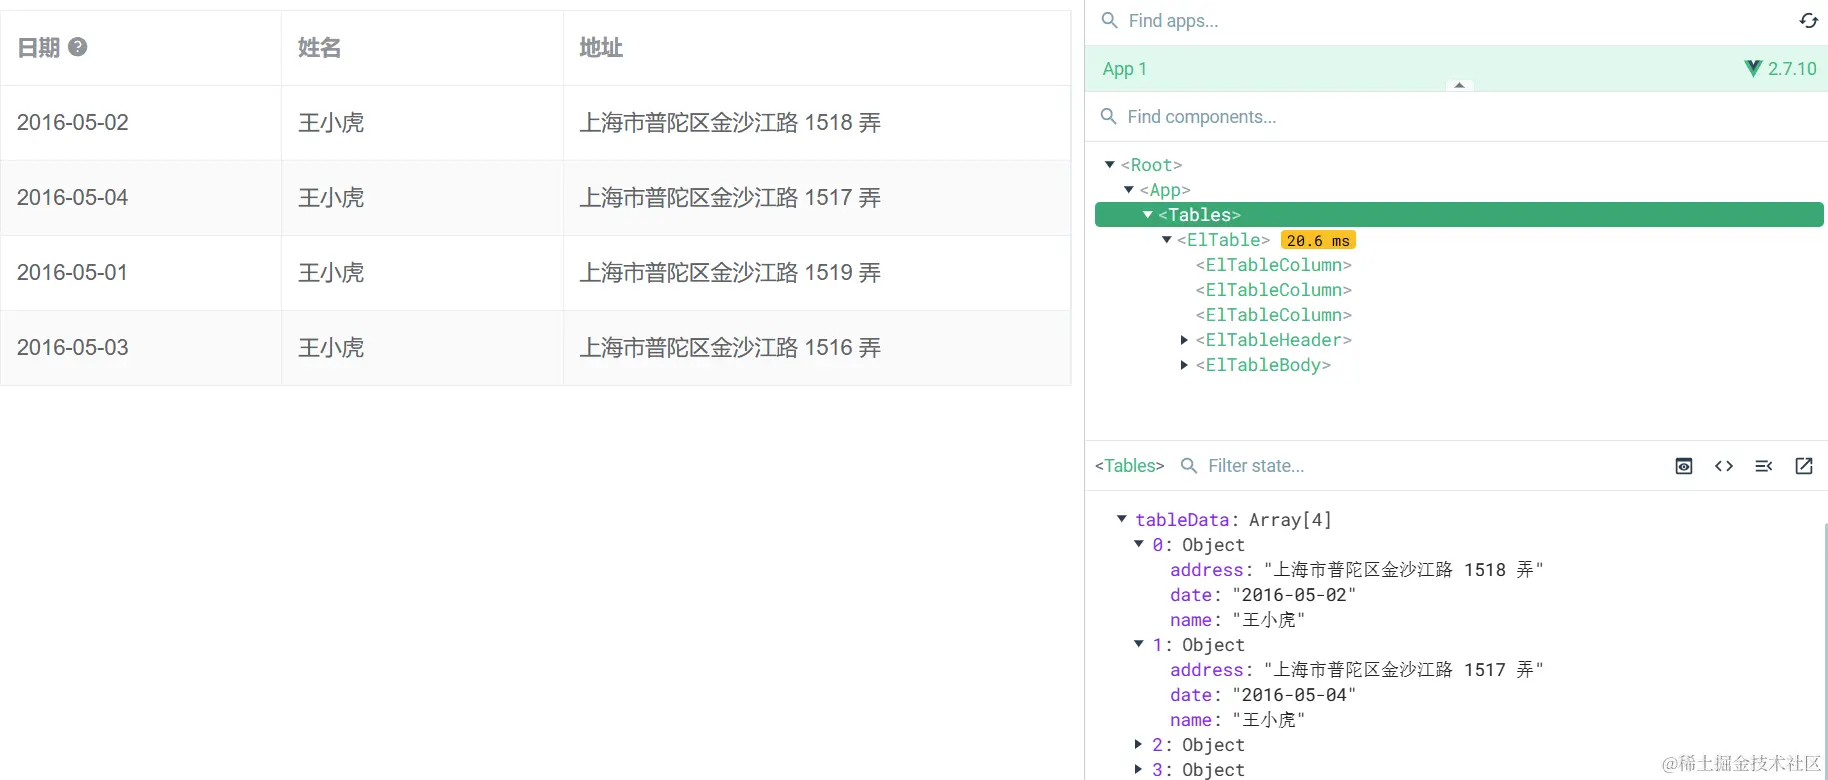Click the question mark icon beside 日期
The height and width of the screenshot is (780, 1828).
(x=77, y=47)
